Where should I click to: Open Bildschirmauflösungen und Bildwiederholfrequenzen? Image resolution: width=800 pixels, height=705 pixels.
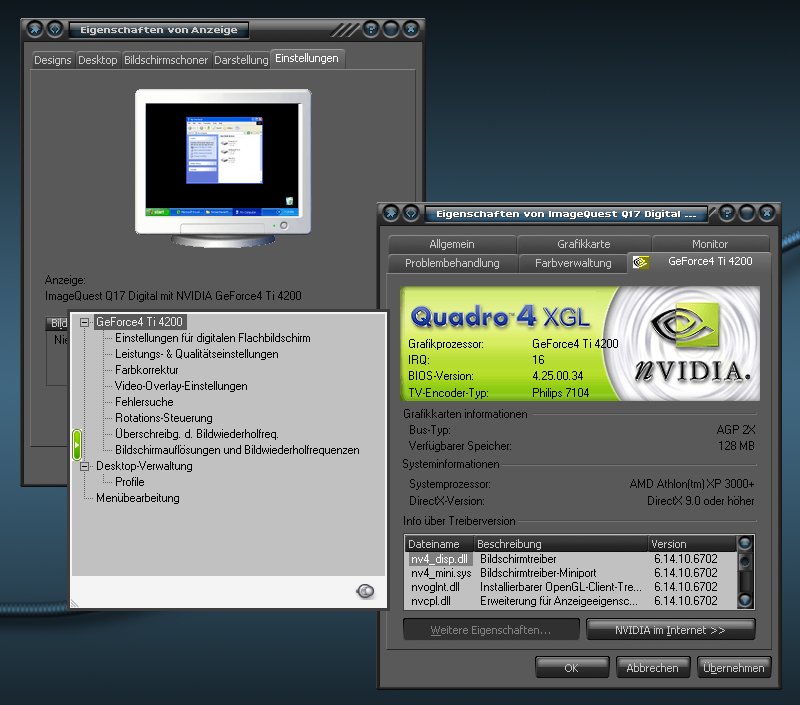click(x=237, y=450)
